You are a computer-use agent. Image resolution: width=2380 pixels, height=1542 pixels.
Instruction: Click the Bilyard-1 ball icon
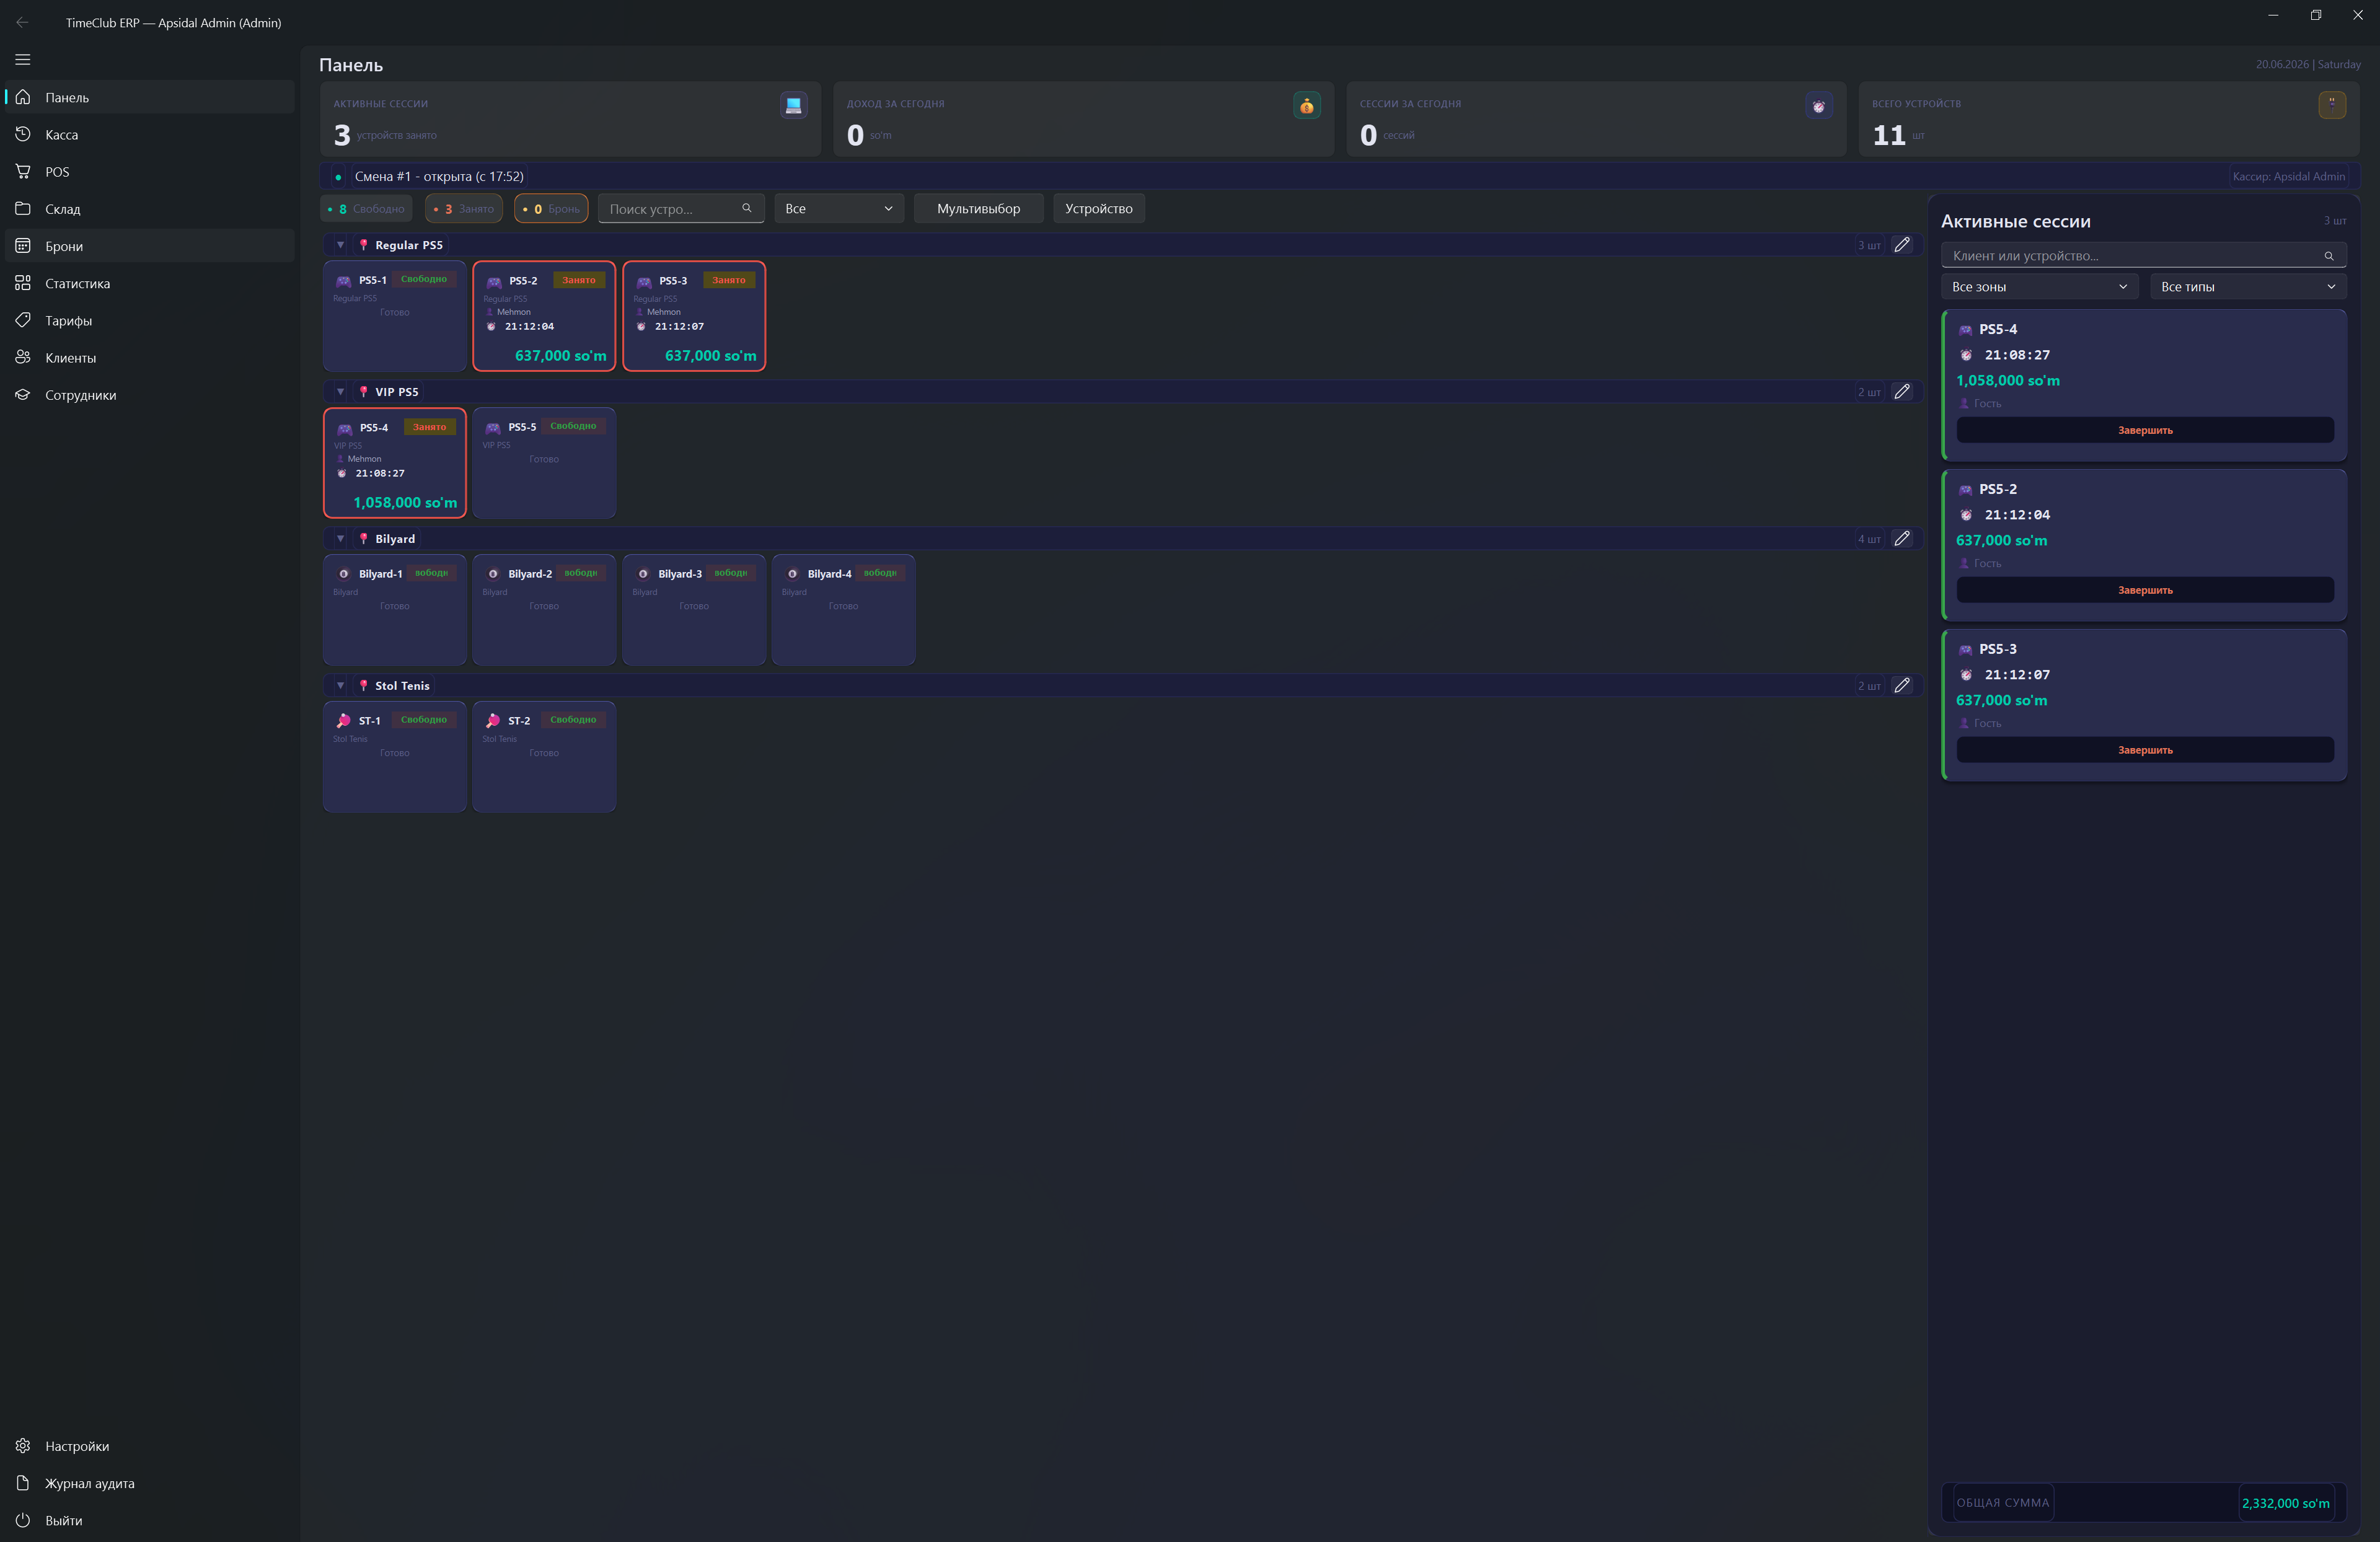(343, 574)
